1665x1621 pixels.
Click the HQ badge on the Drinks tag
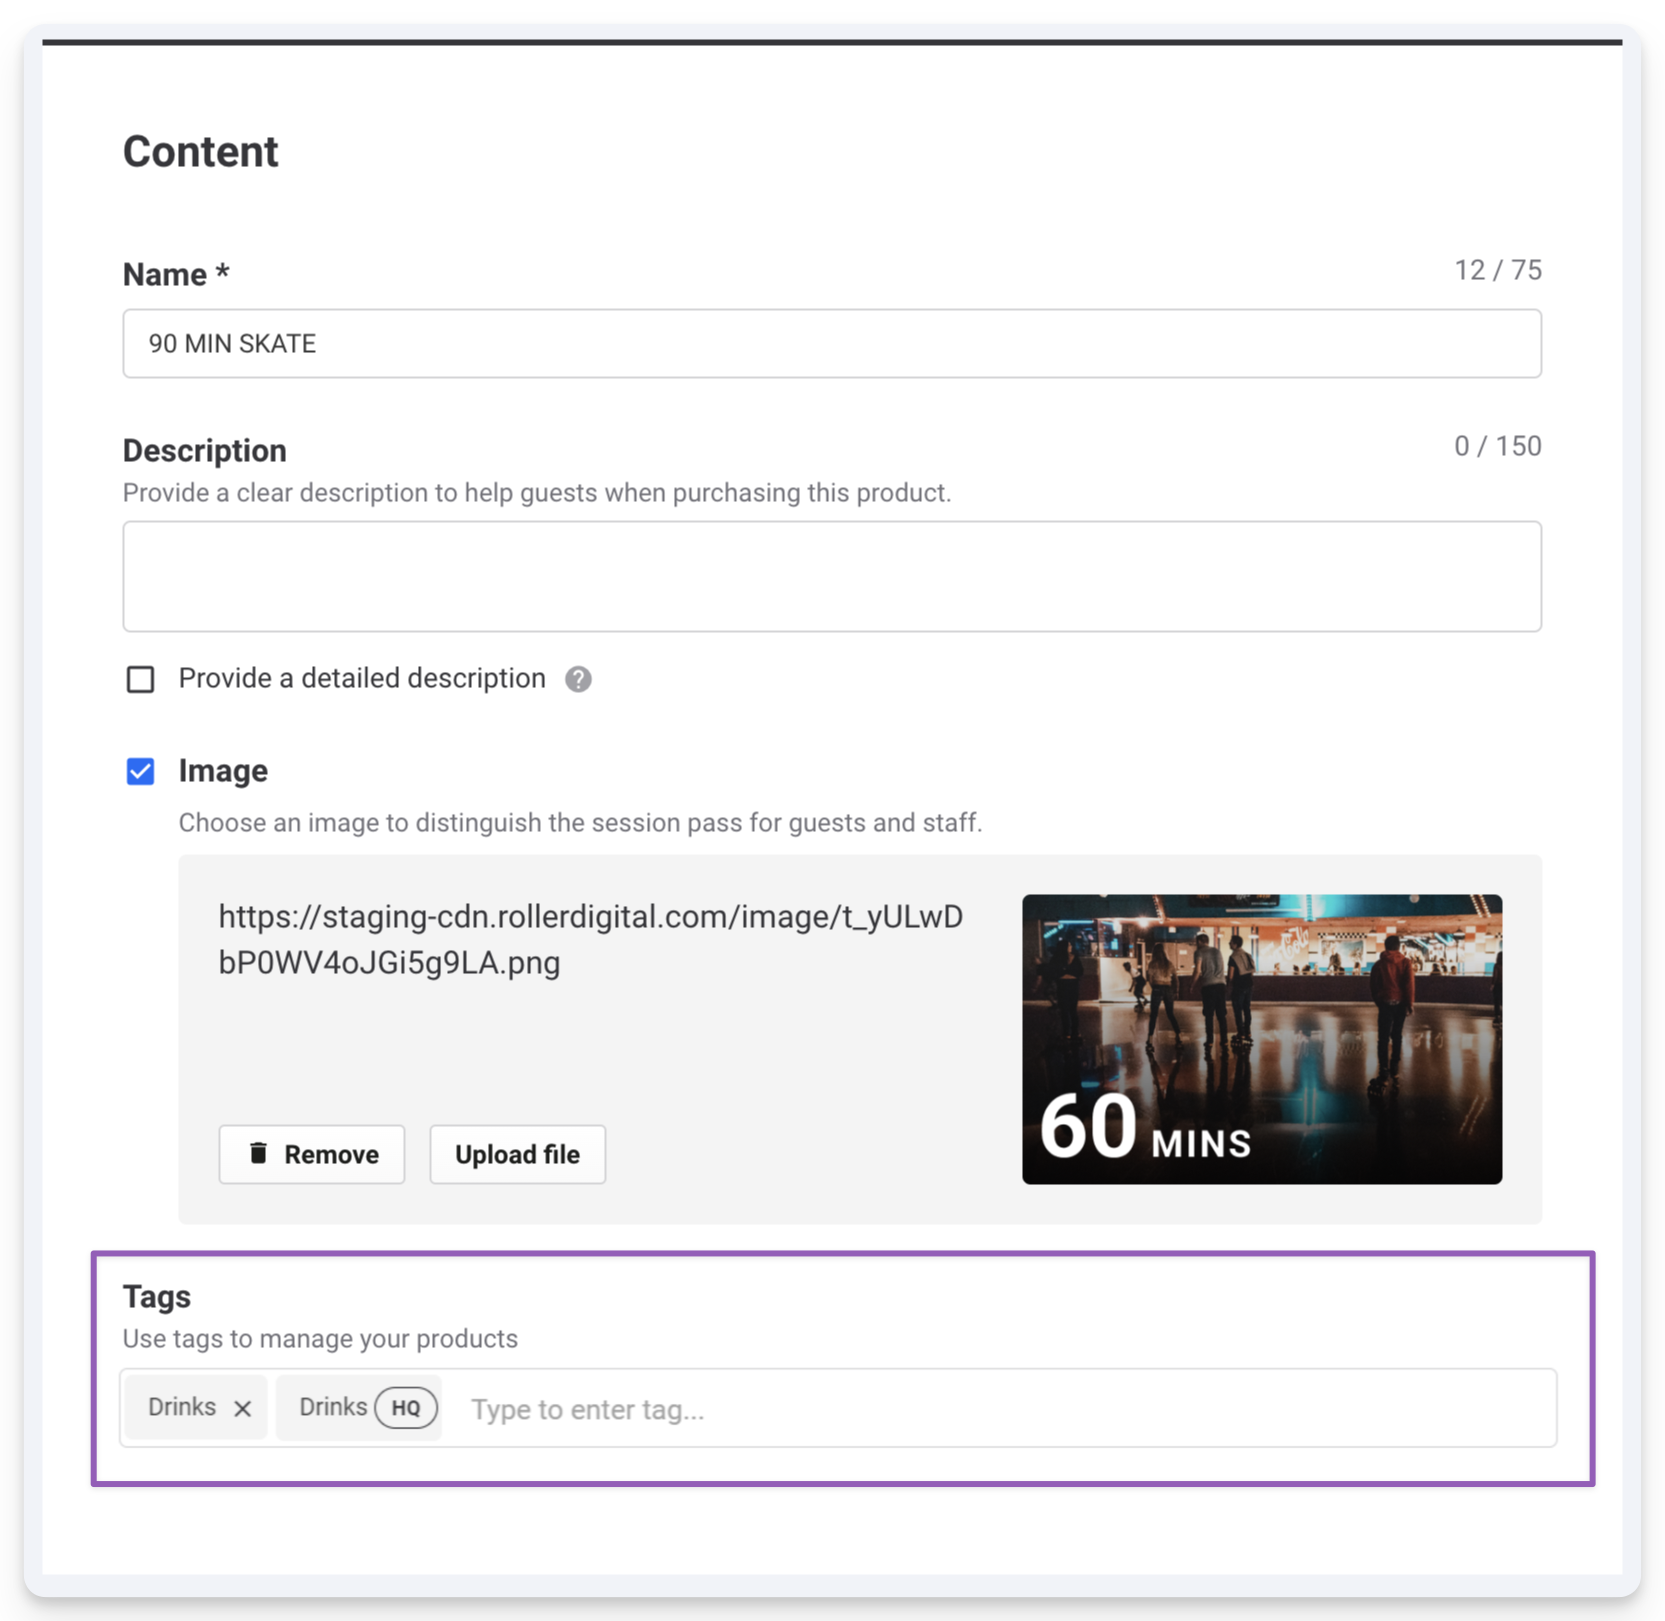click(x=406, y=1408)
